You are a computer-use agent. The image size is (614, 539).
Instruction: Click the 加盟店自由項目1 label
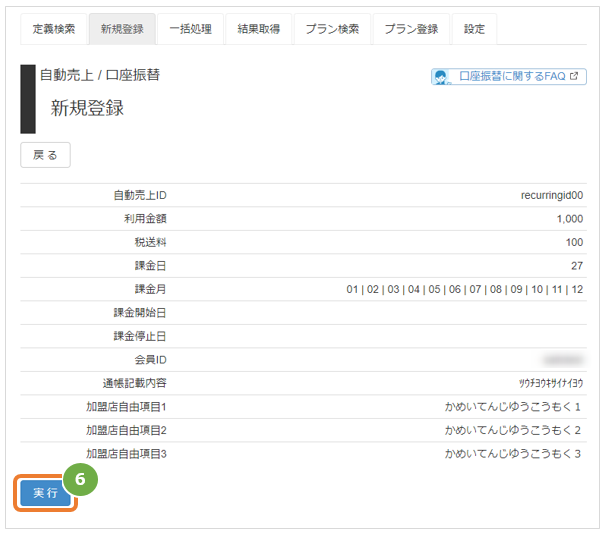pyautogui.click(x=126, y=407)
